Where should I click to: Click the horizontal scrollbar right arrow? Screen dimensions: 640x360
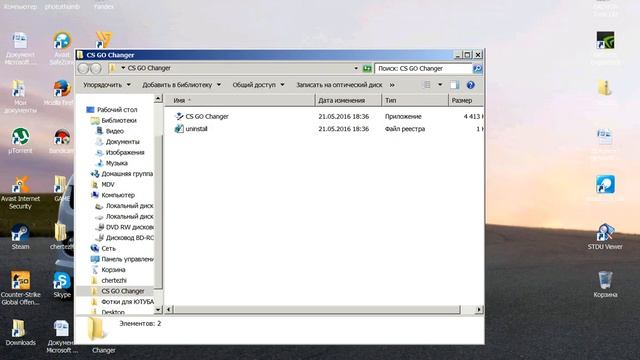pos(479,310)
